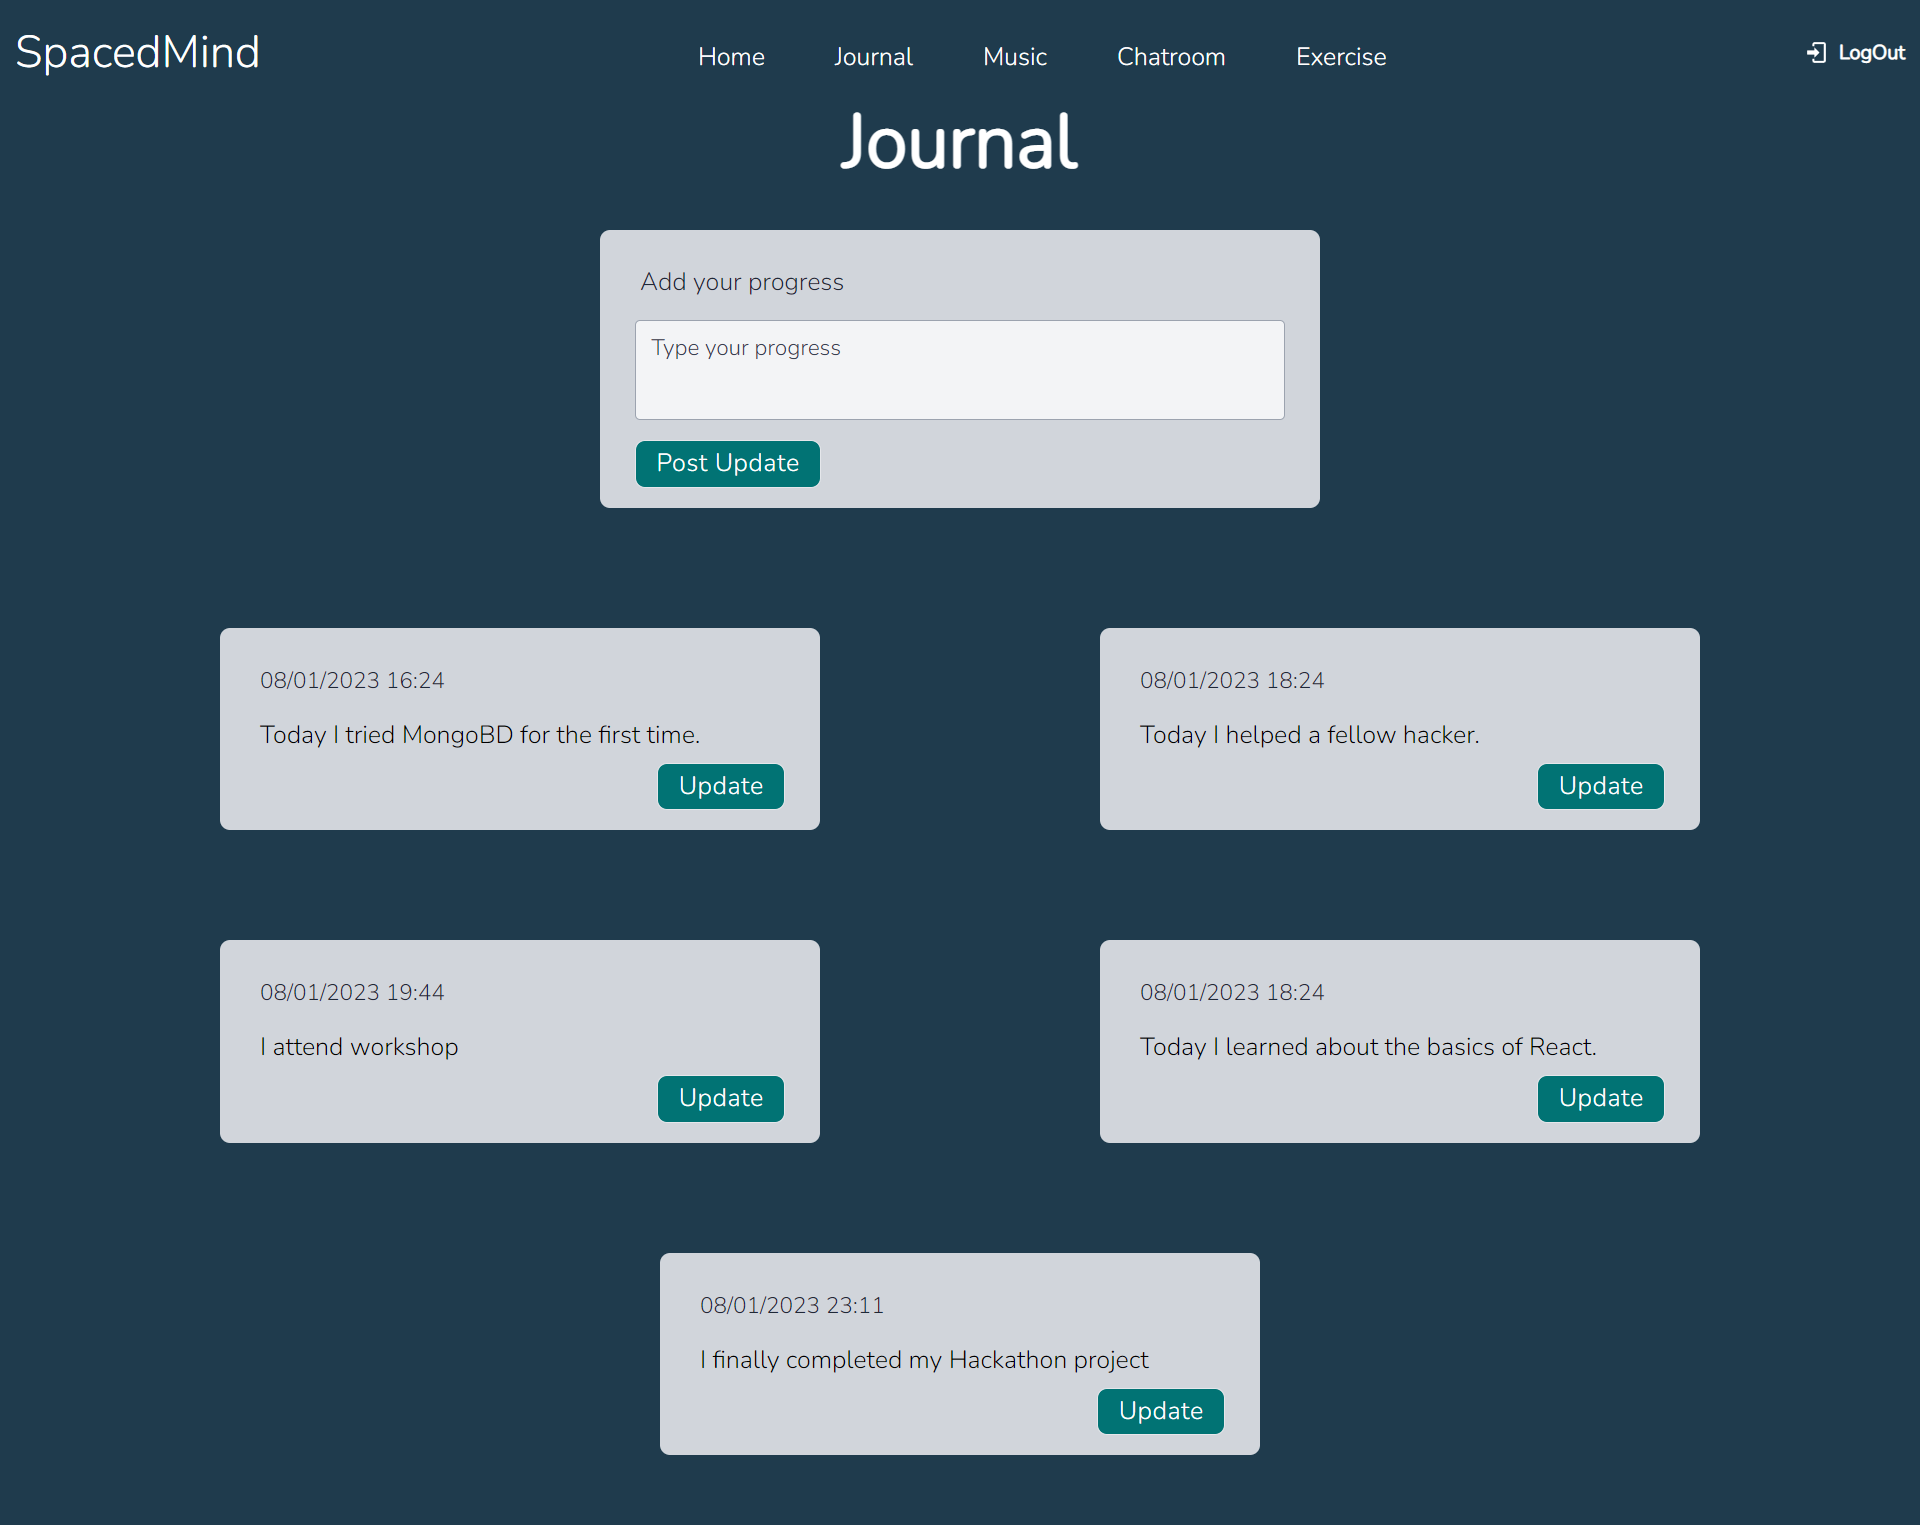Open the Chatroom page
The height and width of the screenshot is (1525, 1920).
[x=1170, y=57]
